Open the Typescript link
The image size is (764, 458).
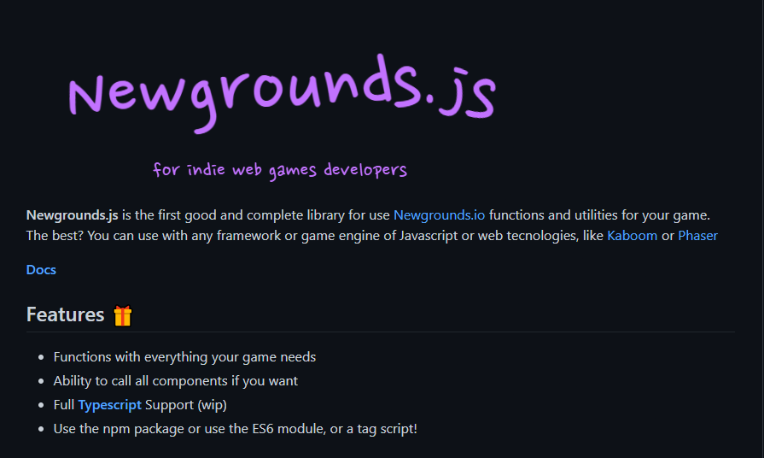tap(110, 405)
